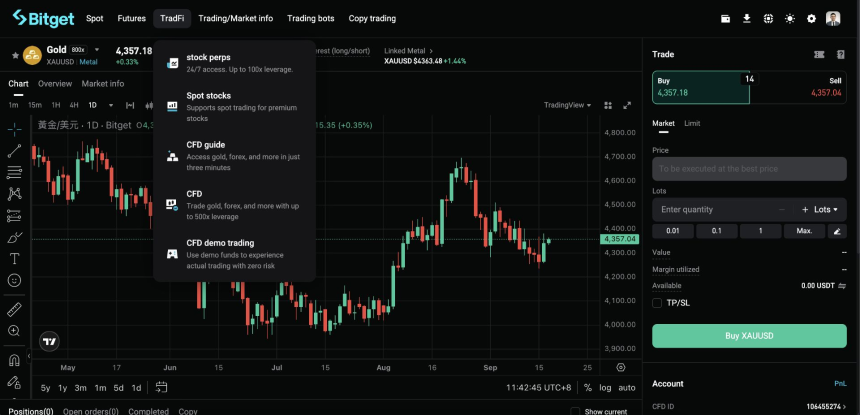Open the TradingView chart type dropdown

pos(568,105)
